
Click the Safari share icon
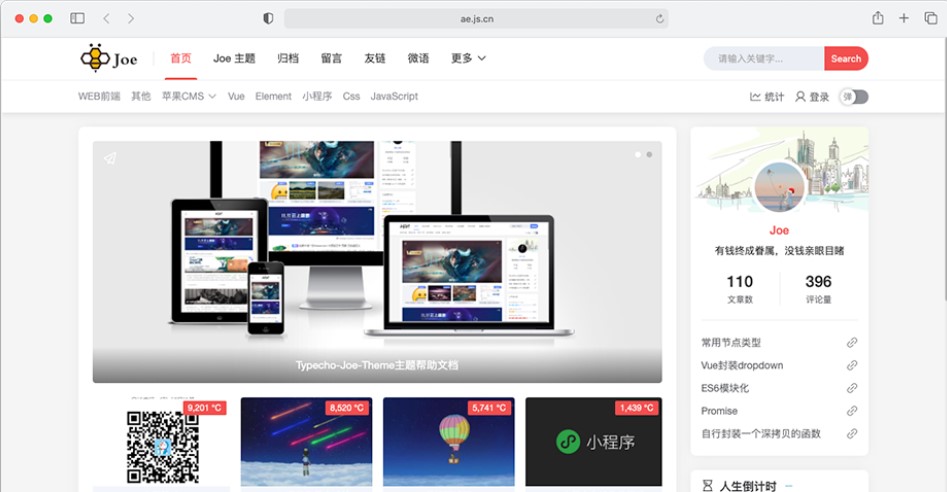pos(877,18)
